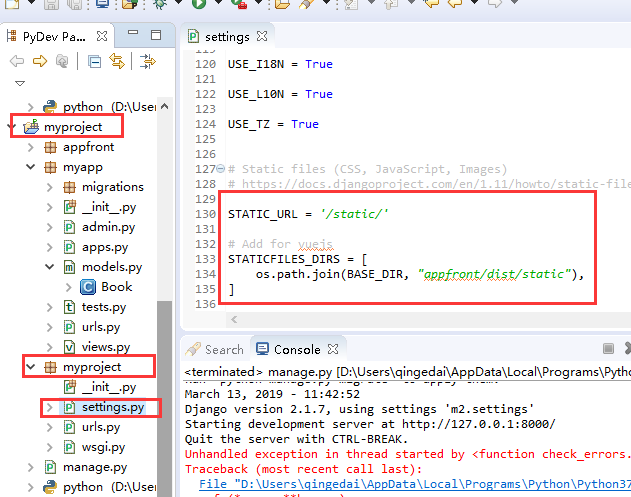Screen dimensions: 631x497
Task: Expand the Book class node
Action: pyautogui.click(x=68, y=287)
